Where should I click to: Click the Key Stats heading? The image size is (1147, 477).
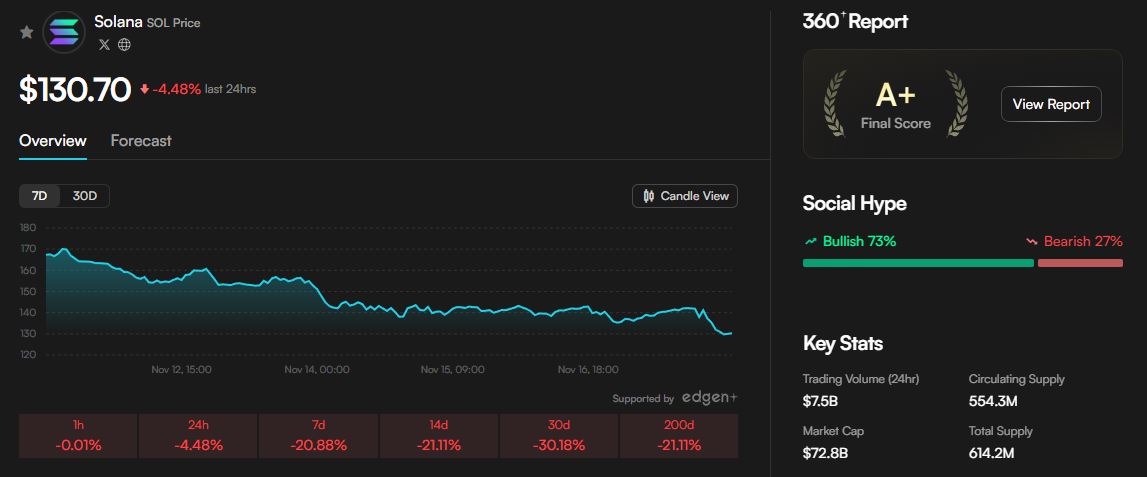(843, 343)
